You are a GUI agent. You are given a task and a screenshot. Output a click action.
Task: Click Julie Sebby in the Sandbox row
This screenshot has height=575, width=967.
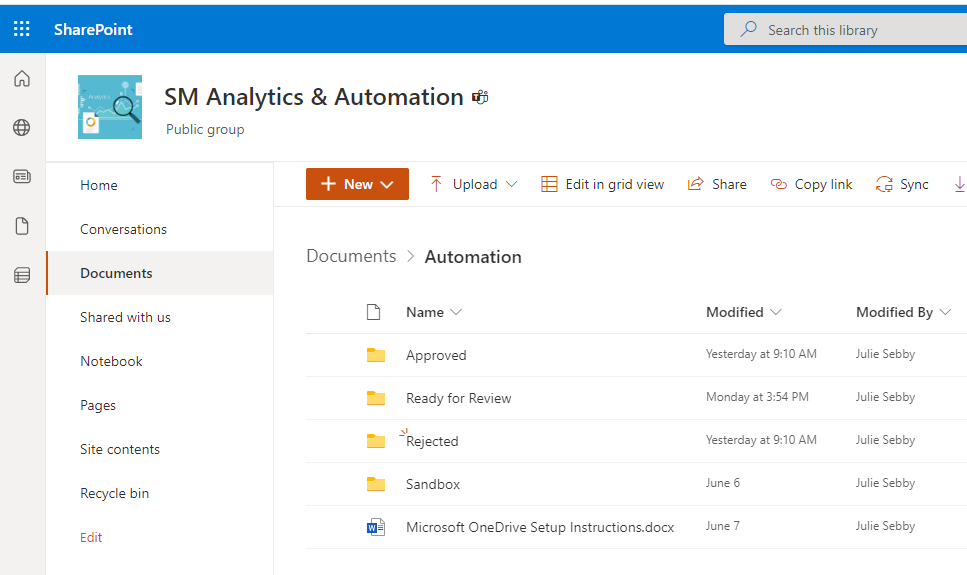[x=885, y=483]
